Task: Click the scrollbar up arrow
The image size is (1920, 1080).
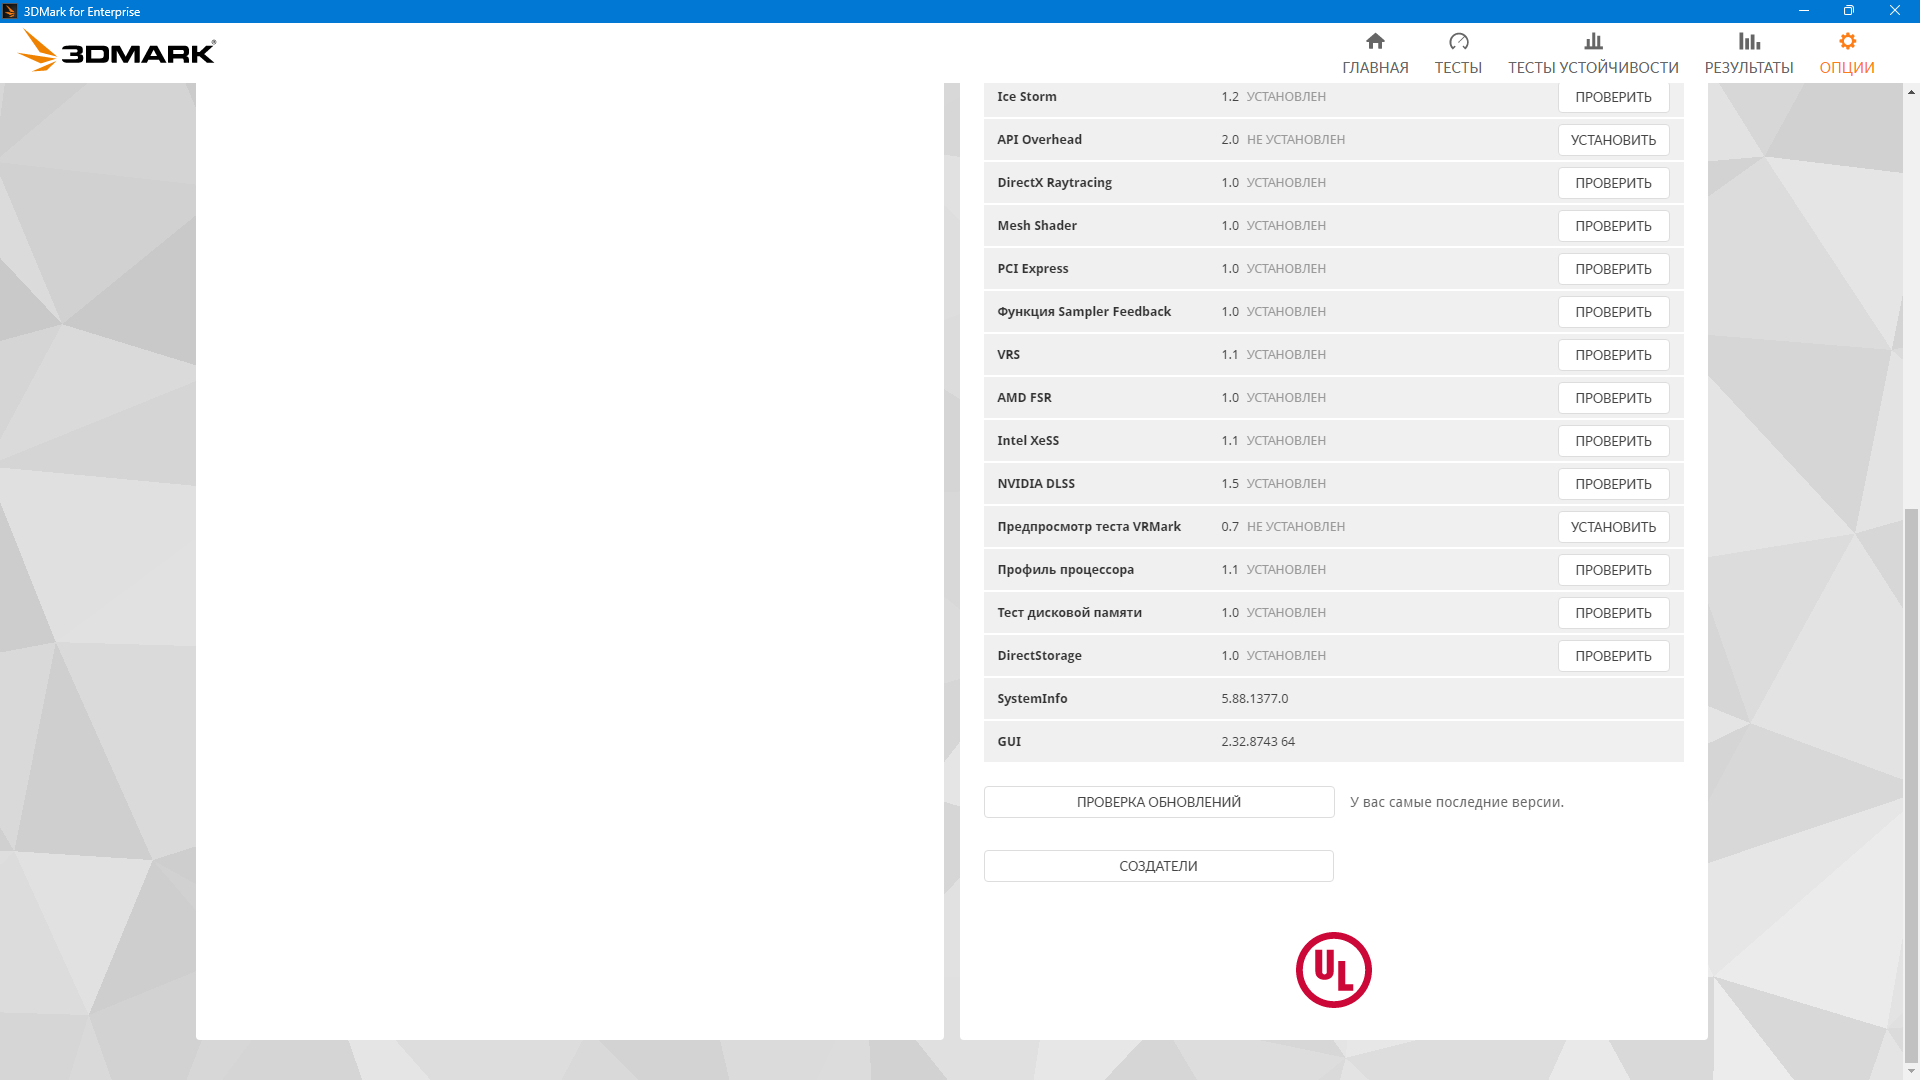Action: click(x=1911, y=92)
